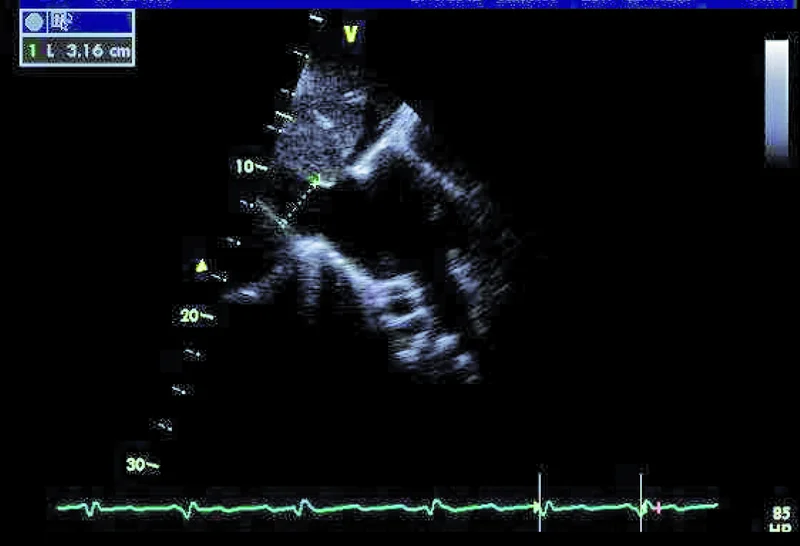
Task: Click the icon beside the round button
Action: point(60,22)
